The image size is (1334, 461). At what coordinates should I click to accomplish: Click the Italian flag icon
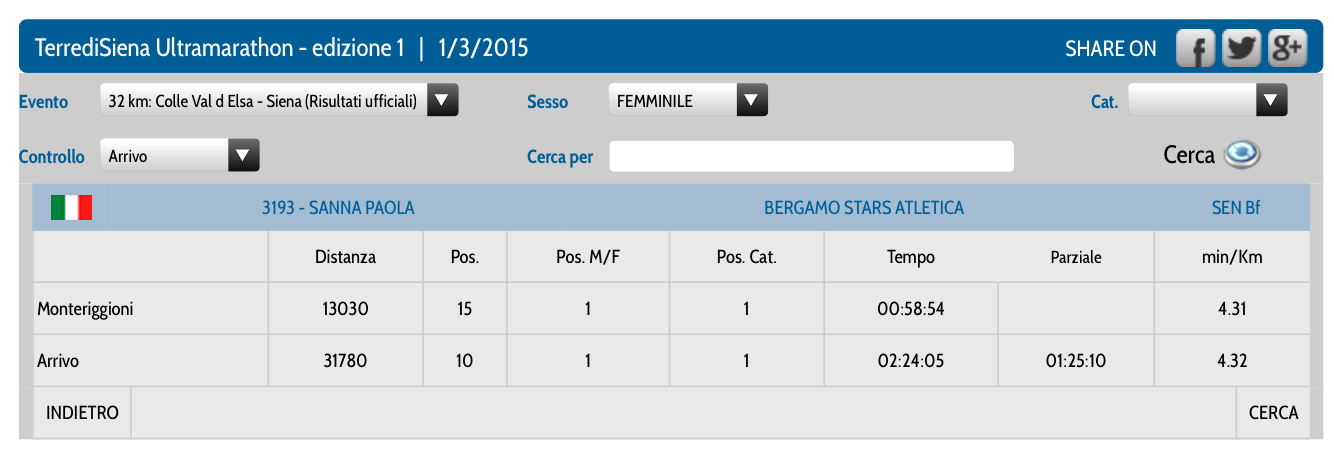pyautogui.click(x=71, y=208)
